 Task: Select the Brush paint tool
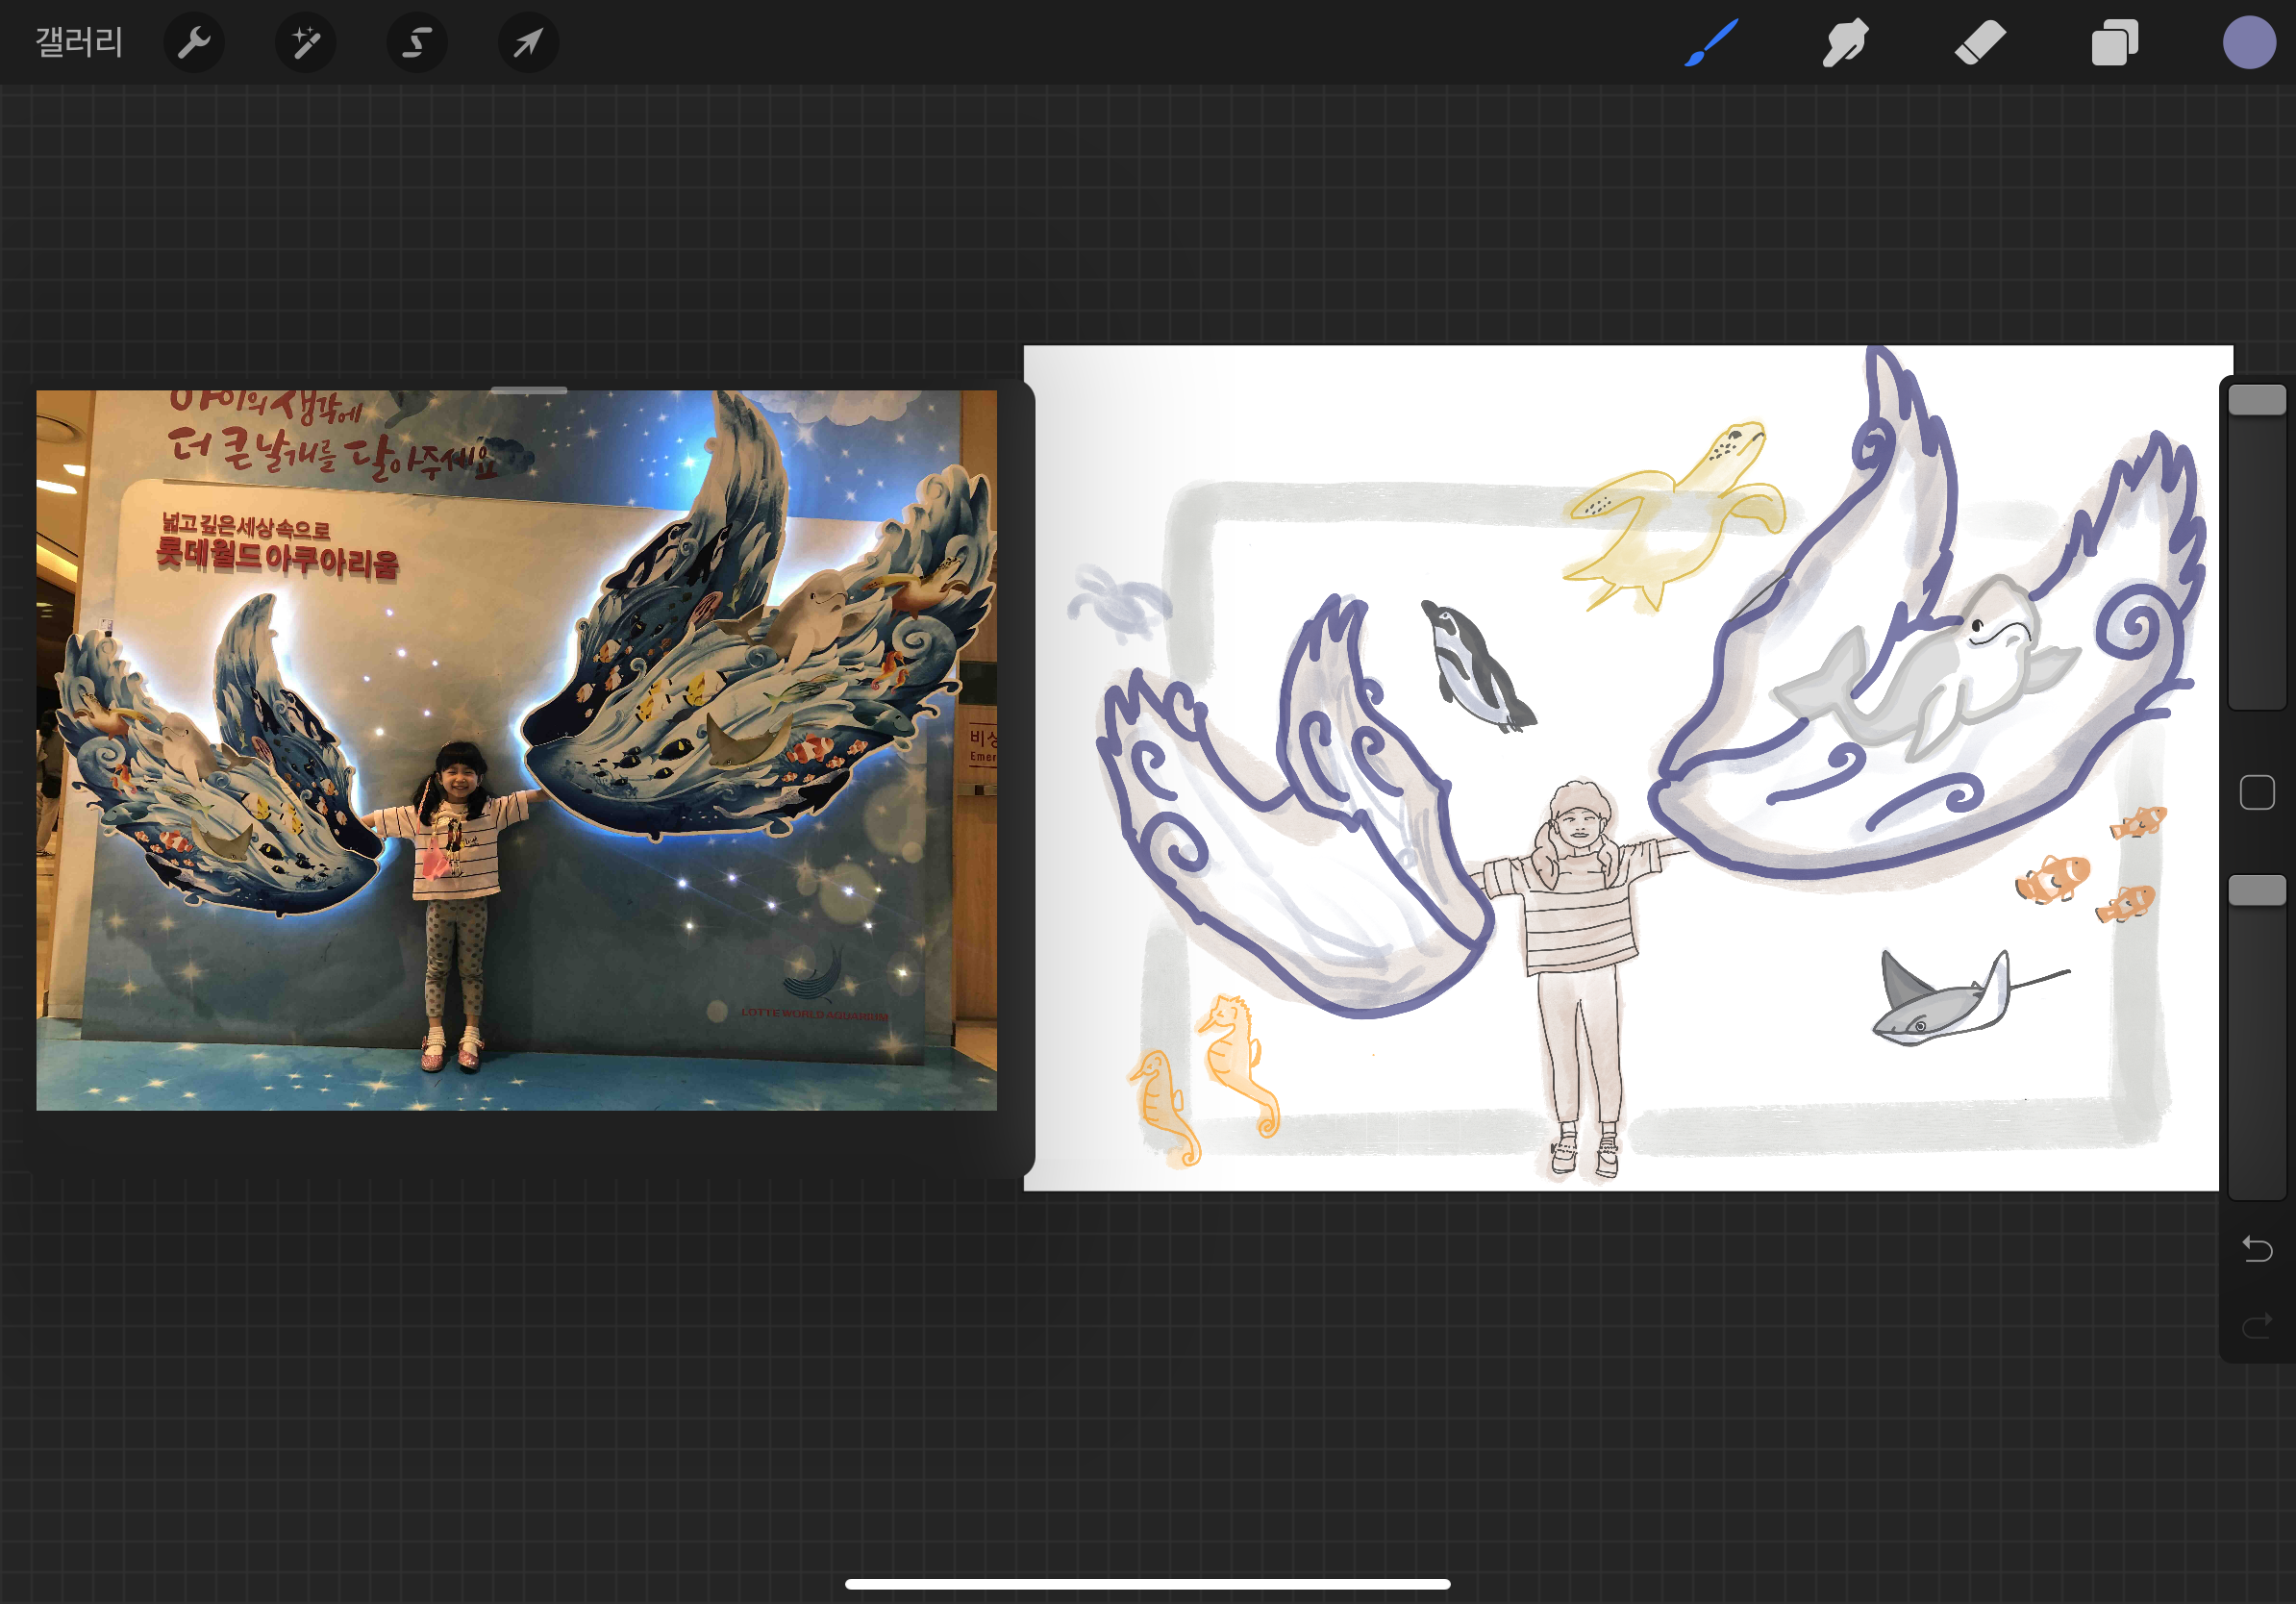pyautogui.click(x=1711, y=43)
